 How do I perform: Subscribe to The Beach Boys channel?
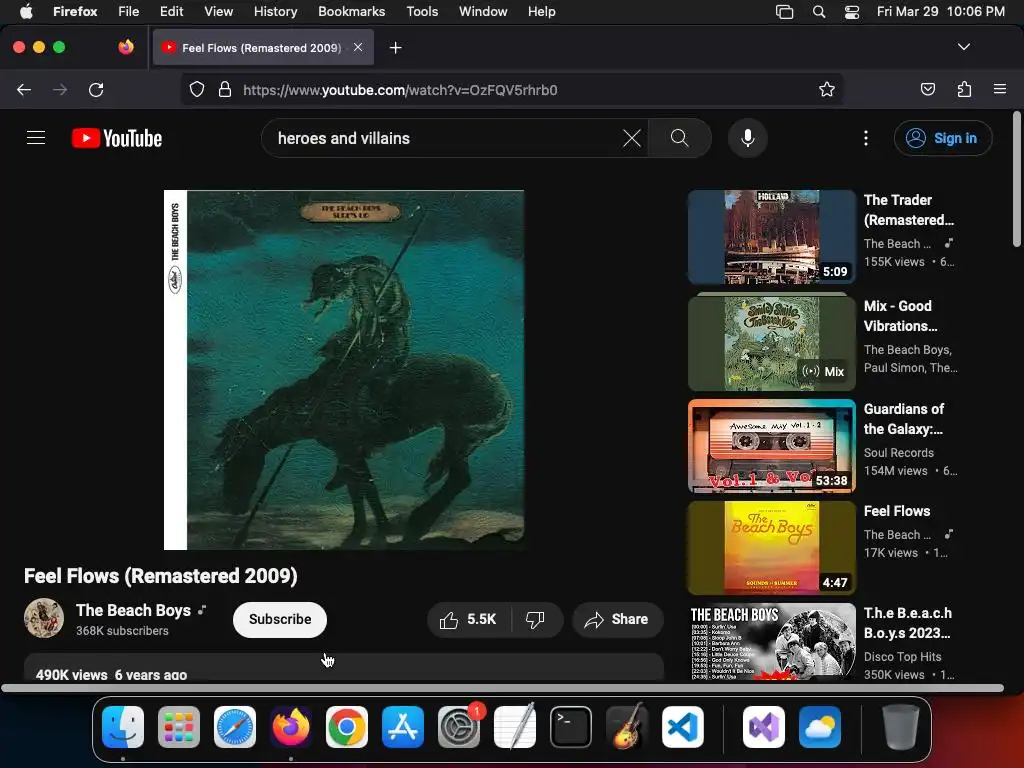point(280,619)
